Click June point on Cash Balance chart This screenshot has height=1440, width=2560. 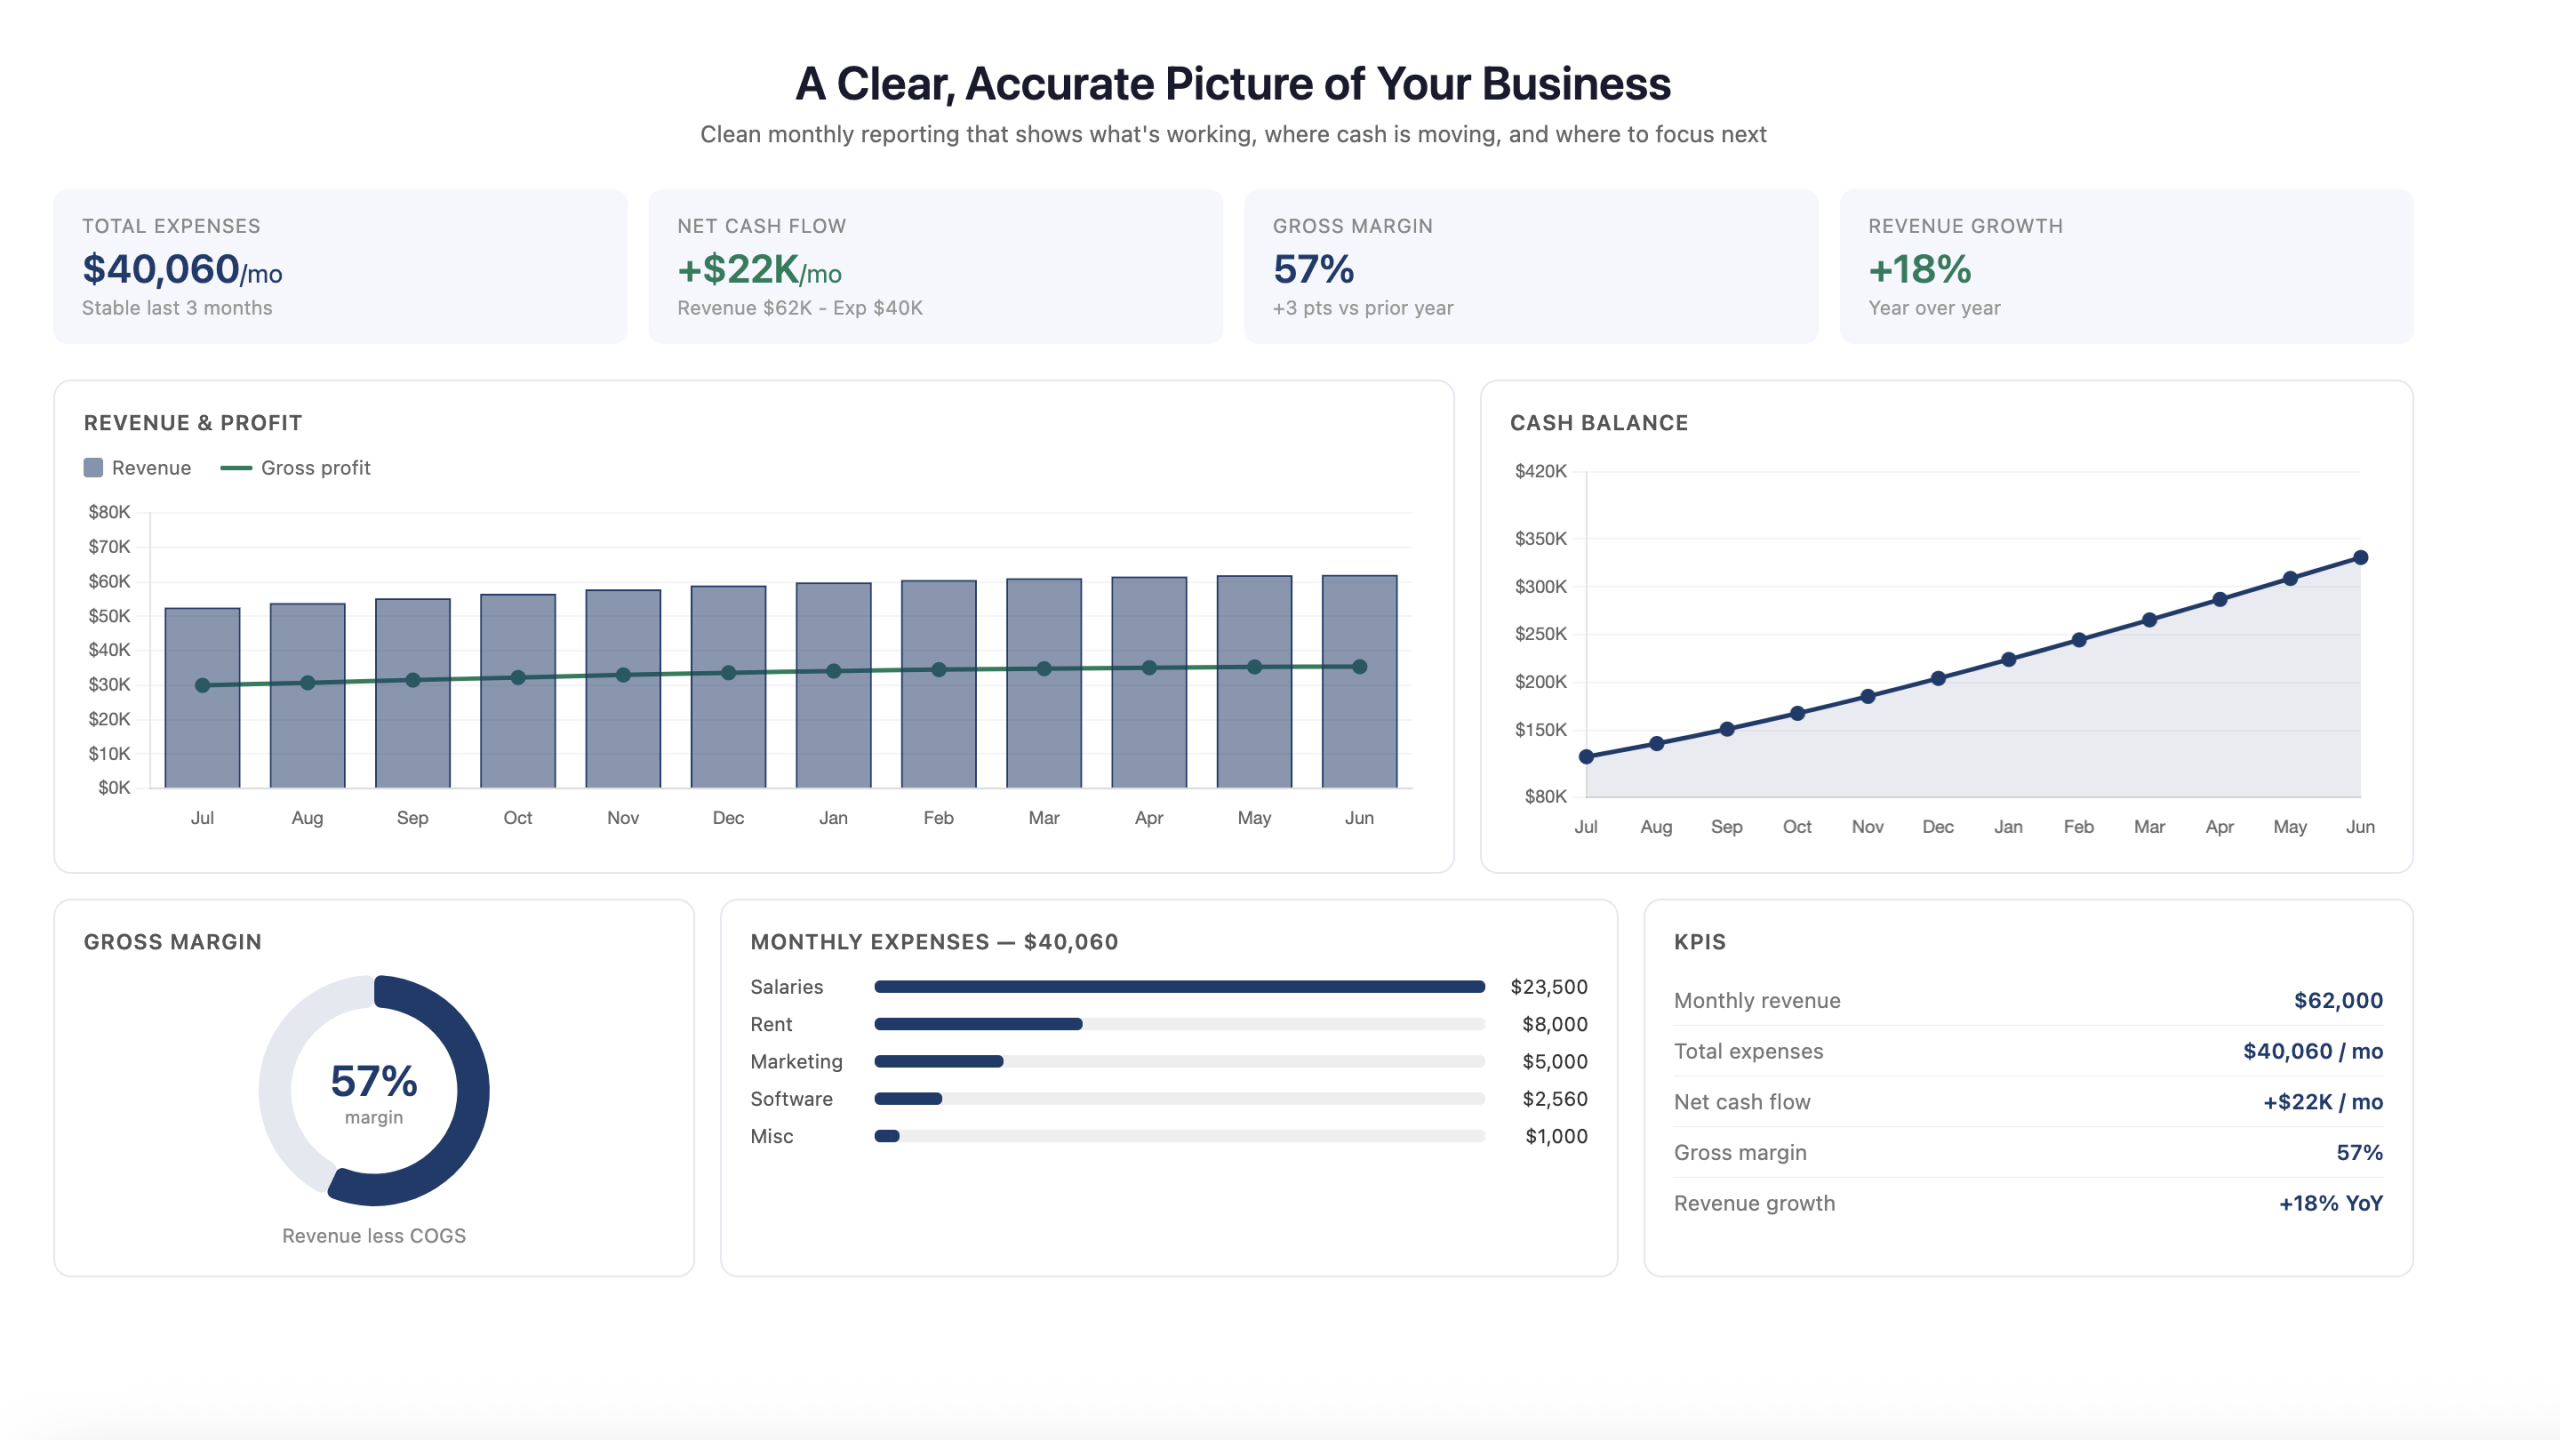[2360, 558]
